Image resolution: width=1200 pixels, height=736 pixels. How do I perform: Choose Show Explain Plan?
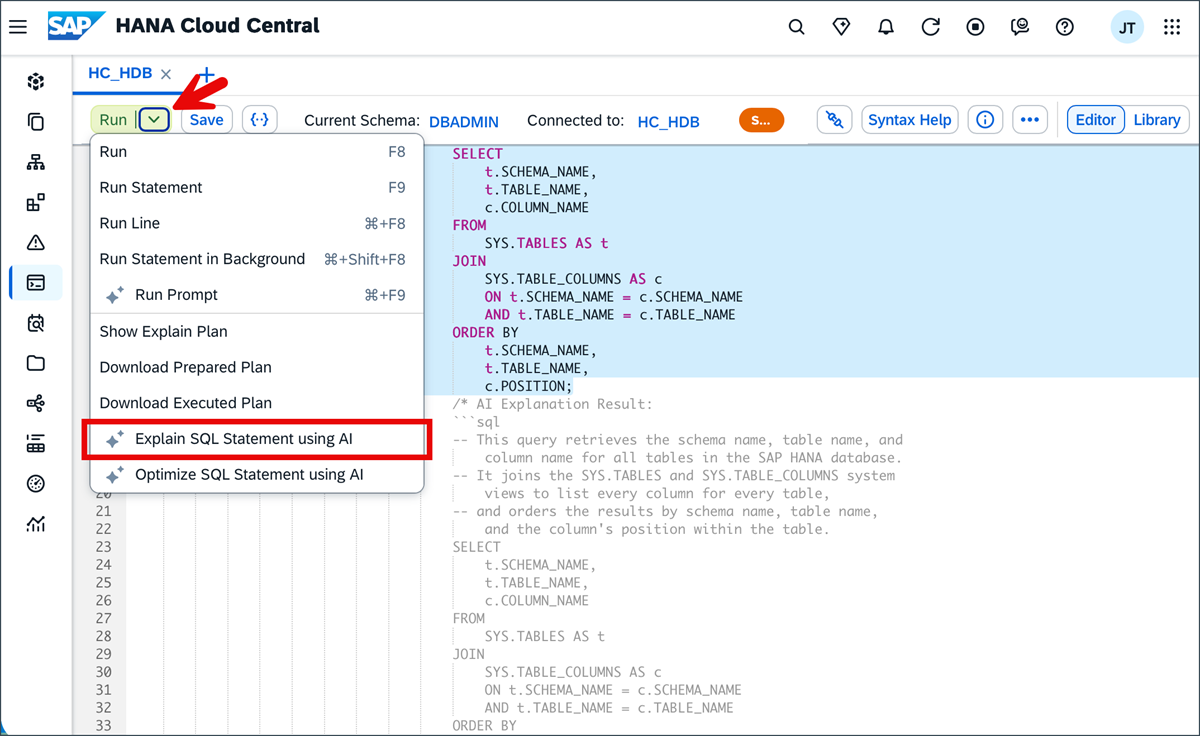coord(257,332)
